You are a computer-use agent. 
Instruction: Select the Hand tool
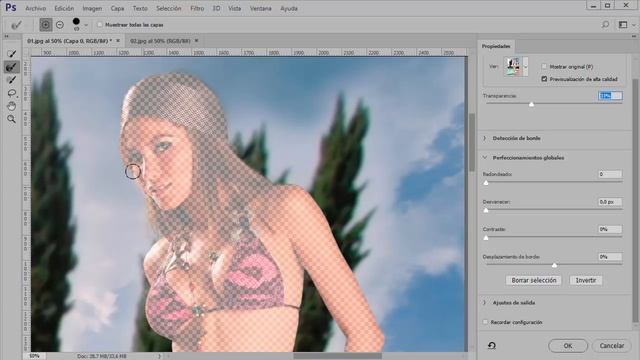coord(12,106)
